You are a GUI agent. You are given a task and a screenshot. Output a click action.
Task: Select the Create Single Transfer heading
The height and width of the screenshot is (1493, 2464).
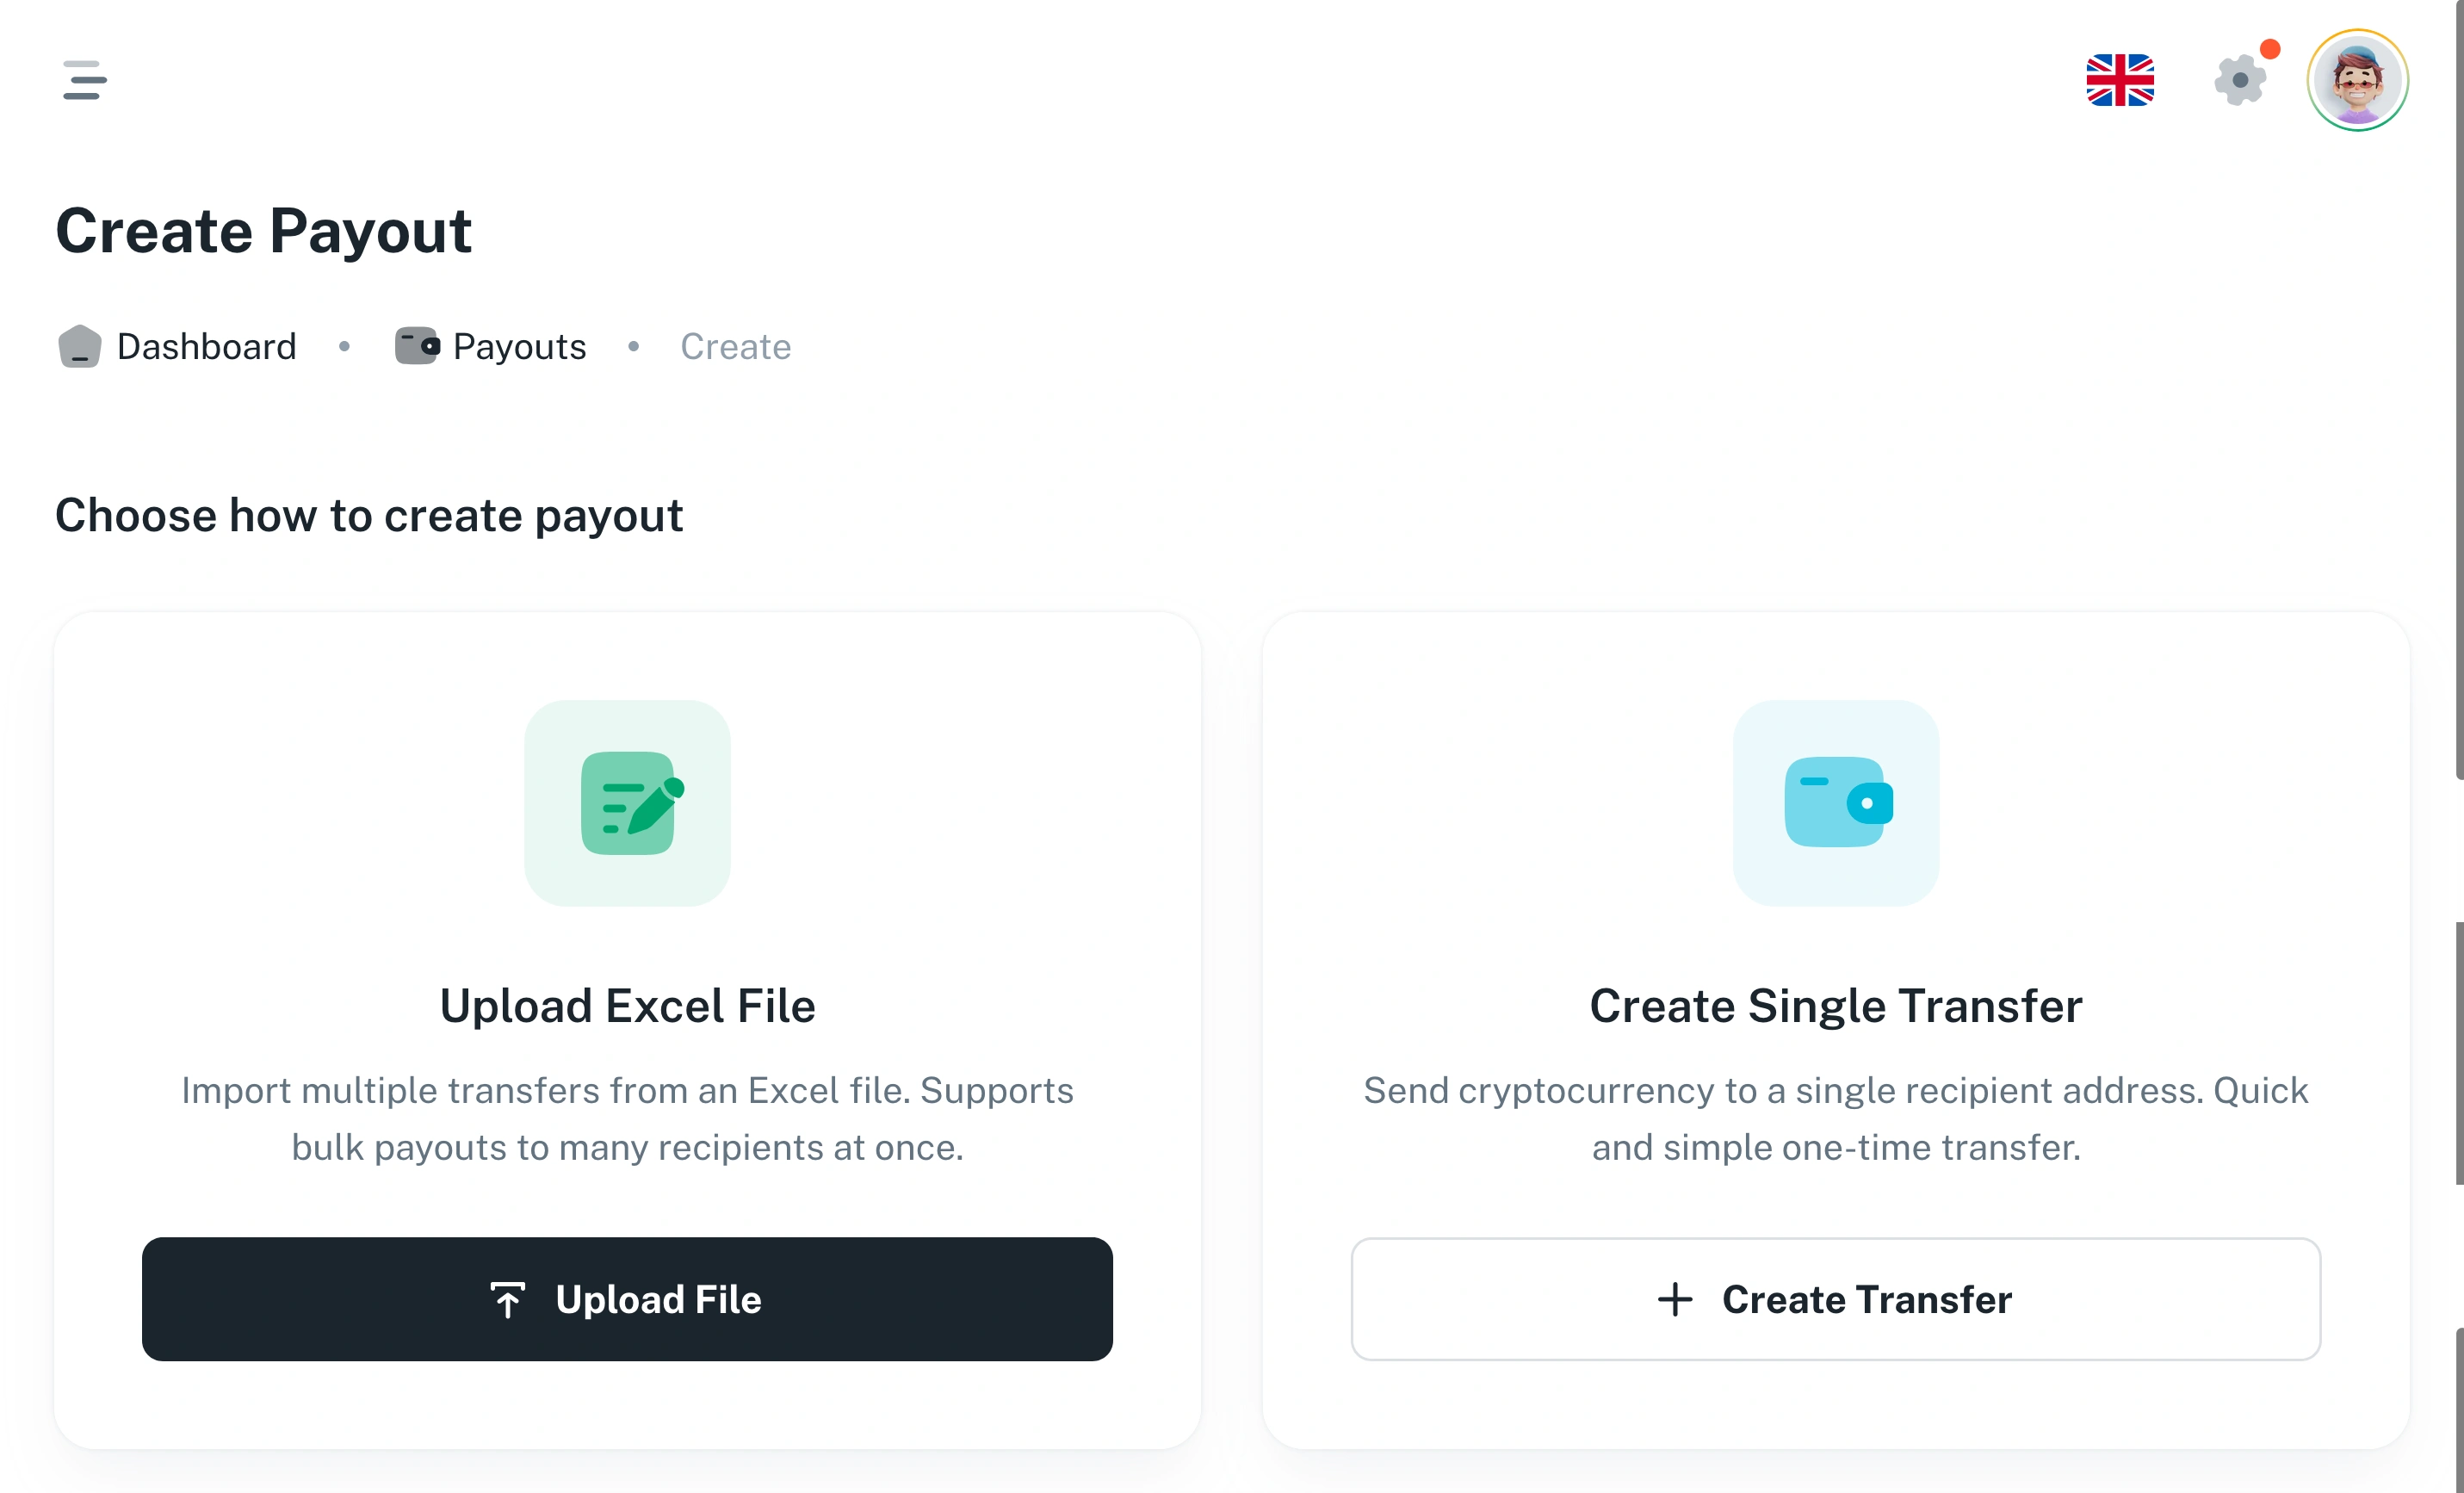click(x=1835, y=1006)
